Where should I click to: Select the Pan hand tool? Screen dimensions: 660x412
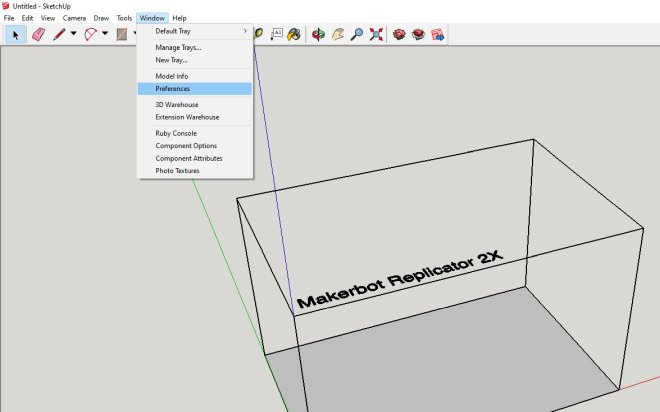(338, 35)
